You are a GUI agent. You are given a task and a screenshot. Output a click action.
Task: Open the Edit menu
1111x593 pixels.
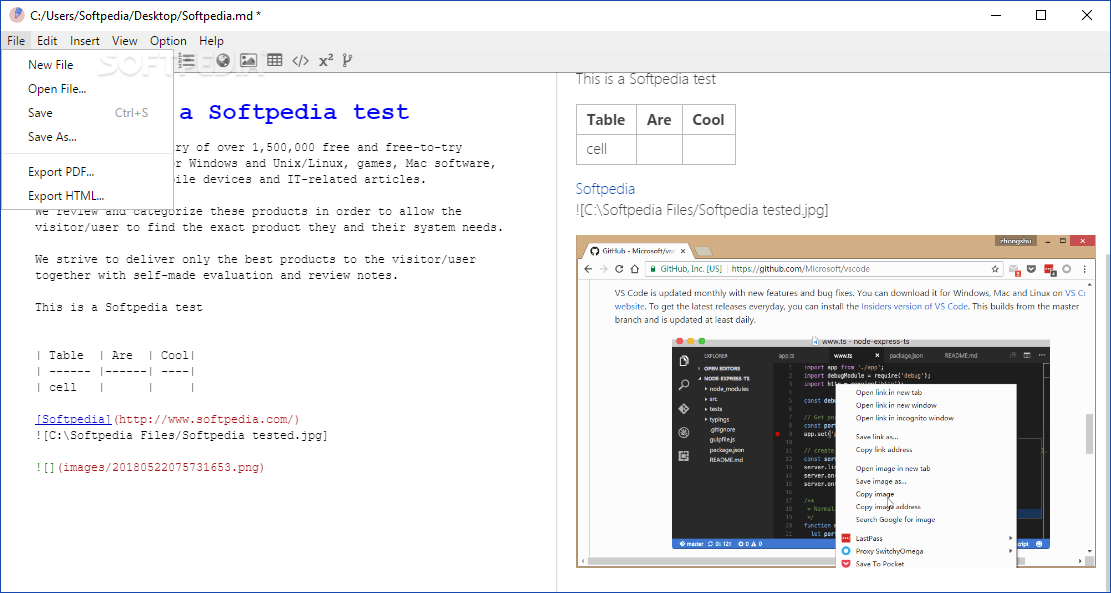coord(47,41)
